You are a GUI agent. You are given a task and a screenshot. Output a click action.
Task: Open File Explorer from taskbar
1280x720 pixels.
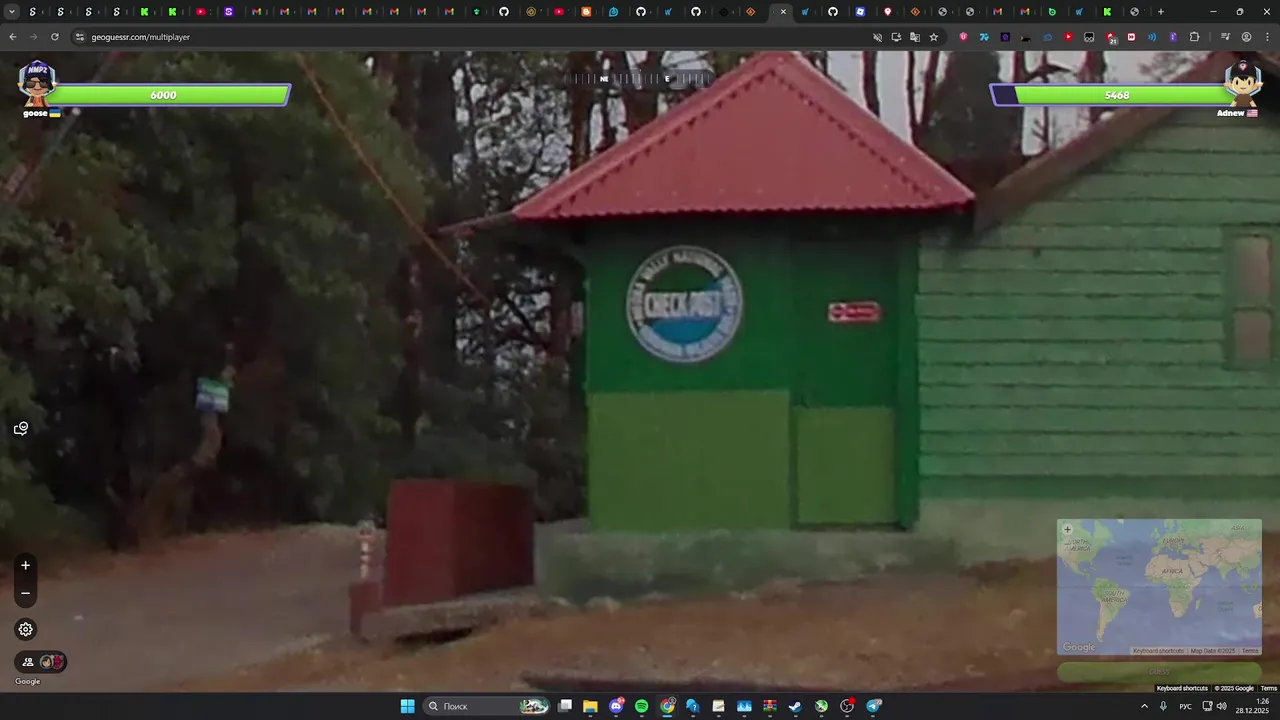click(x=590, y=706)
